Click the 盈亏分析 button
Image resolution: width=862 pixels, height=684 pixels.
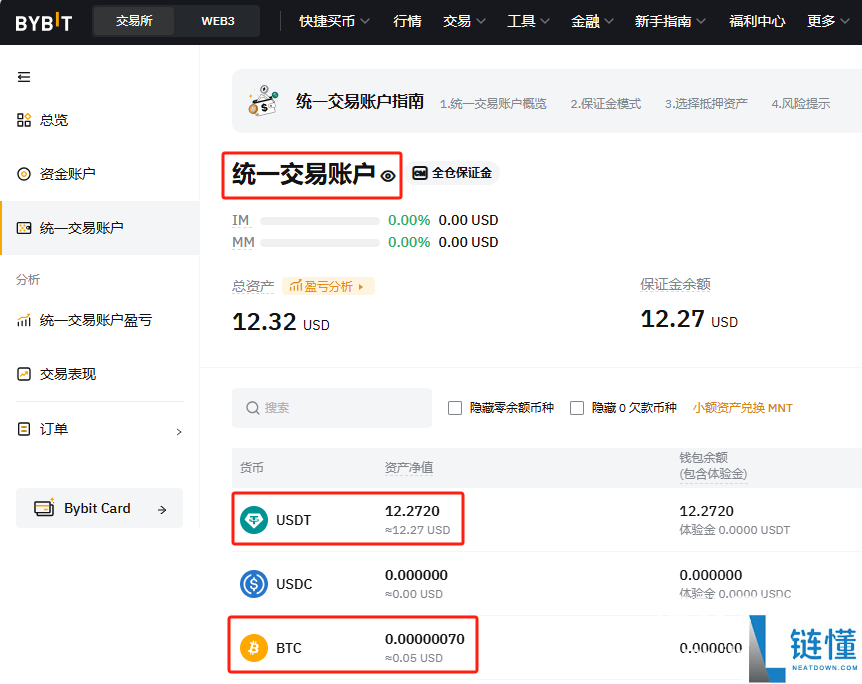click(x=328, y=286)
